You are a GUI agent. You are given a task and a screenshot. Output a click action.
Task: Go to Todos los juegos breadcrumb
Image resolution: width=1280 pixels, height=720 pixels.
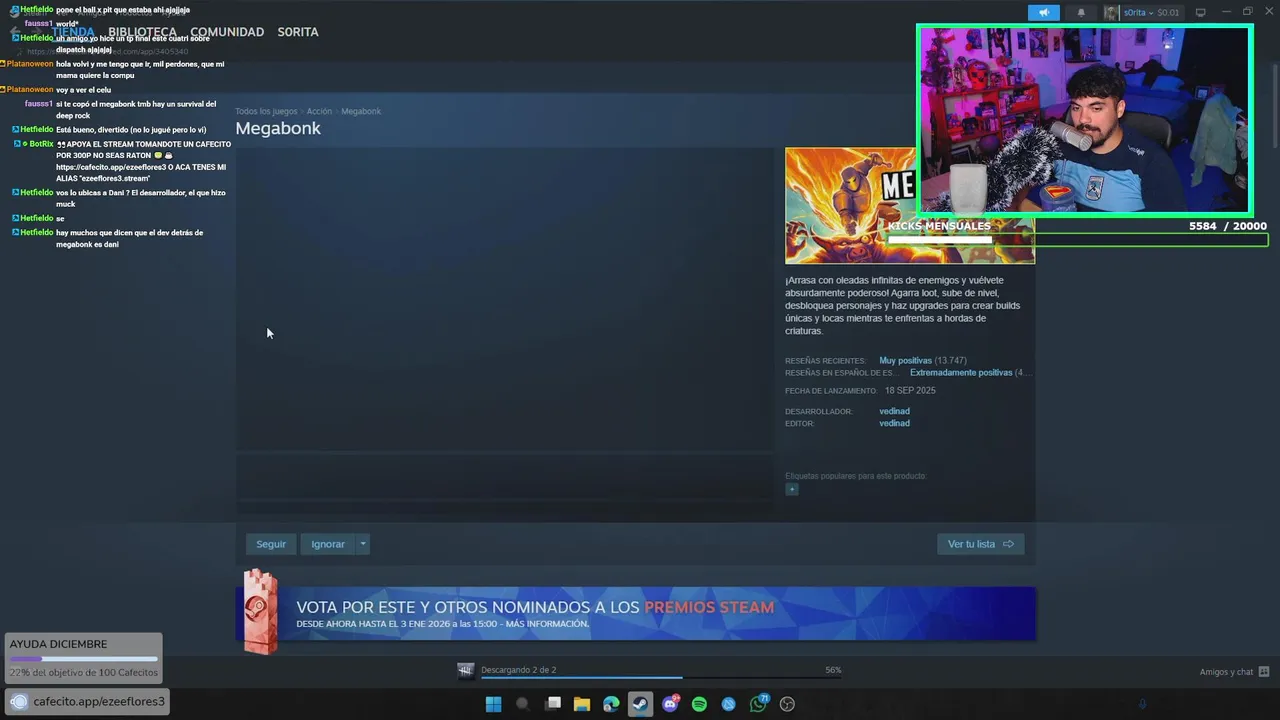click(266, 111)
